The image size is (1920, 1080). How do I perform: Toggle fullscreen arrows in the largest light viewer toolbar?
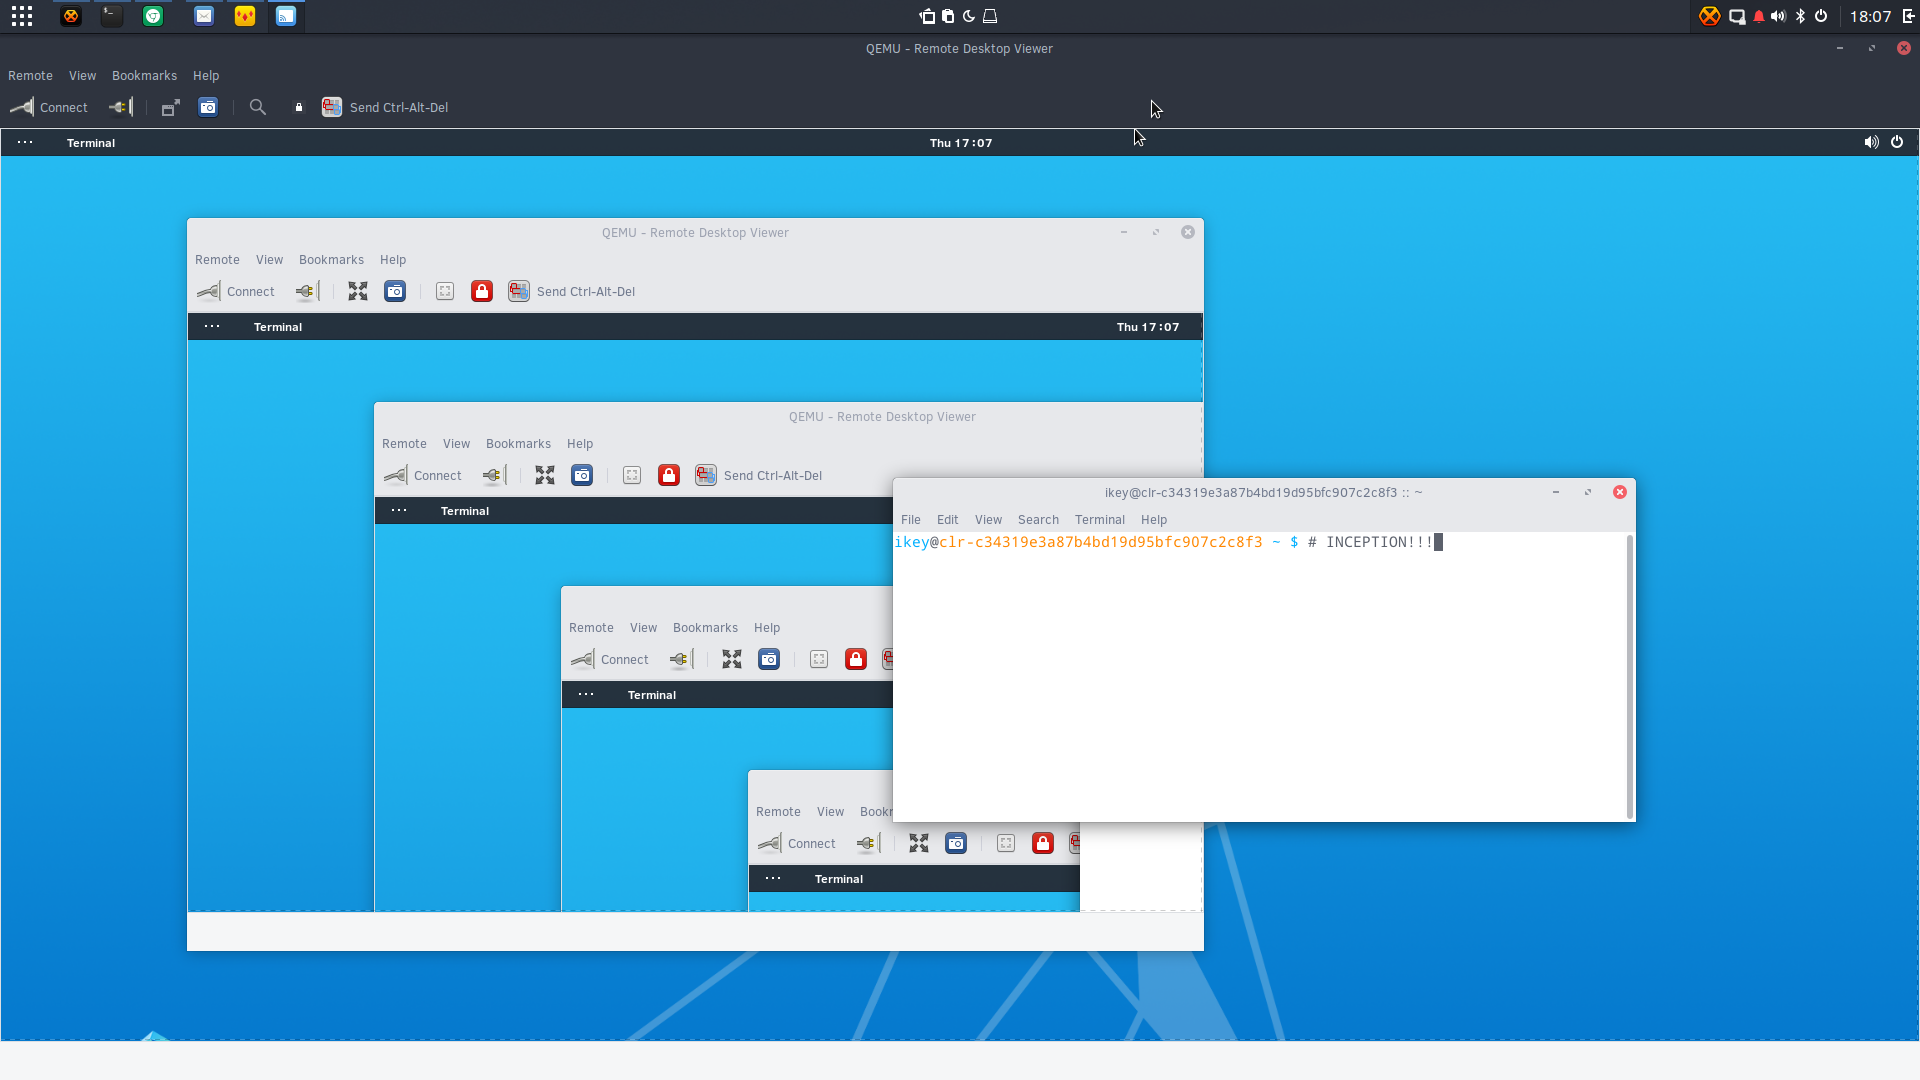point(358,291)
